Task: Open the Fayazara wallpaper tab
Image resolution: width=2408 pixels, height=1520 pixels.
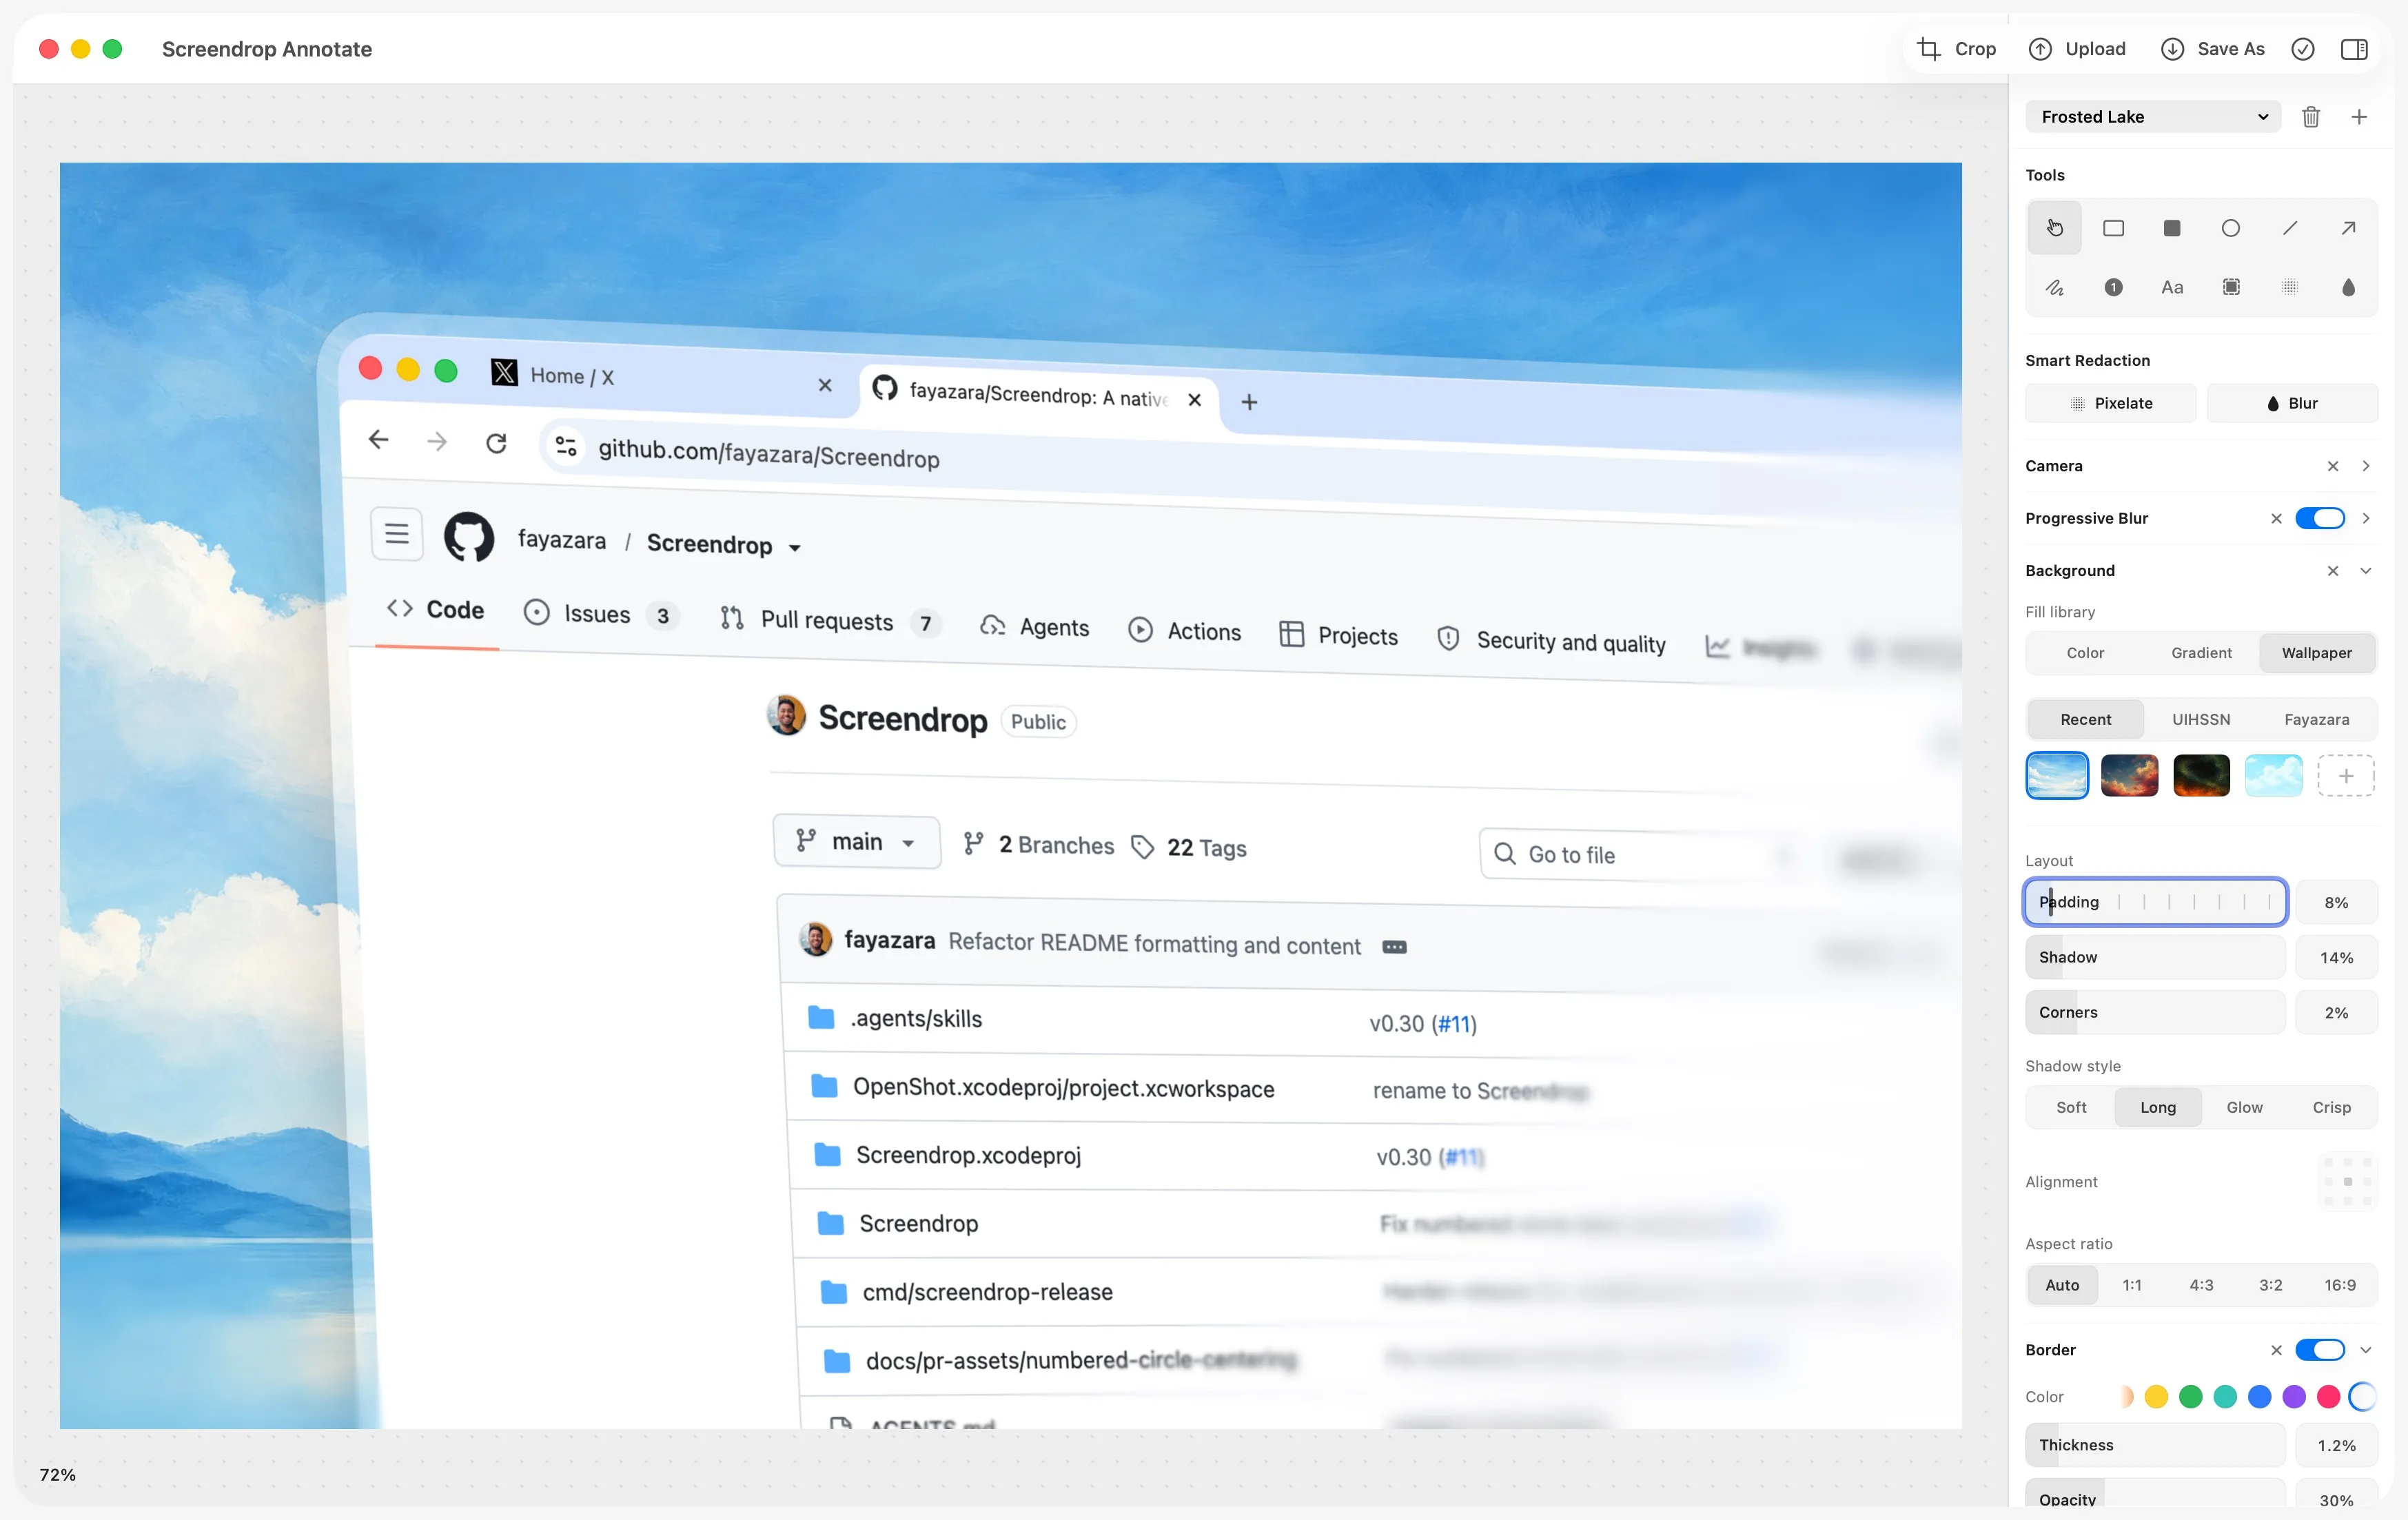Action: 2316,719
